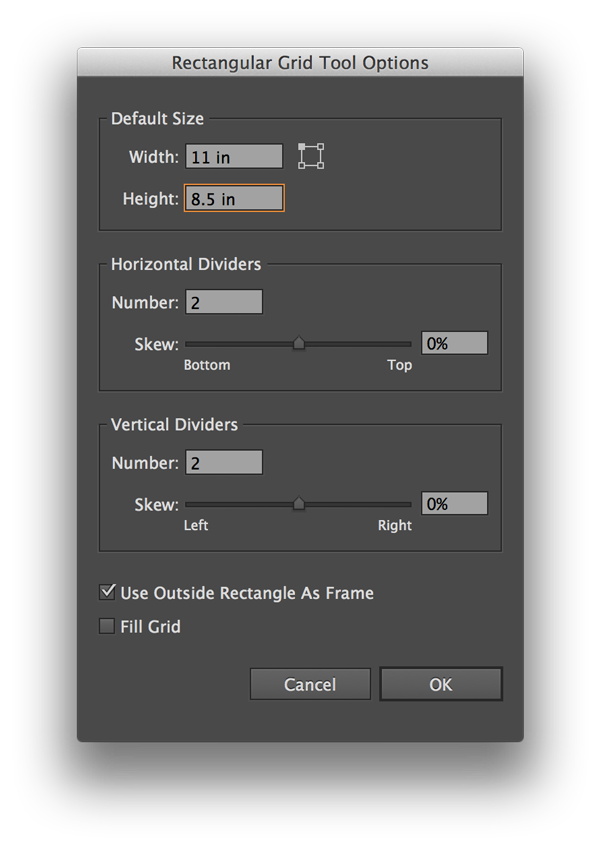Pick the bottom-right corner of the reference point icon
Viewport: 600px width, 848px height.
tap(321, 166)
